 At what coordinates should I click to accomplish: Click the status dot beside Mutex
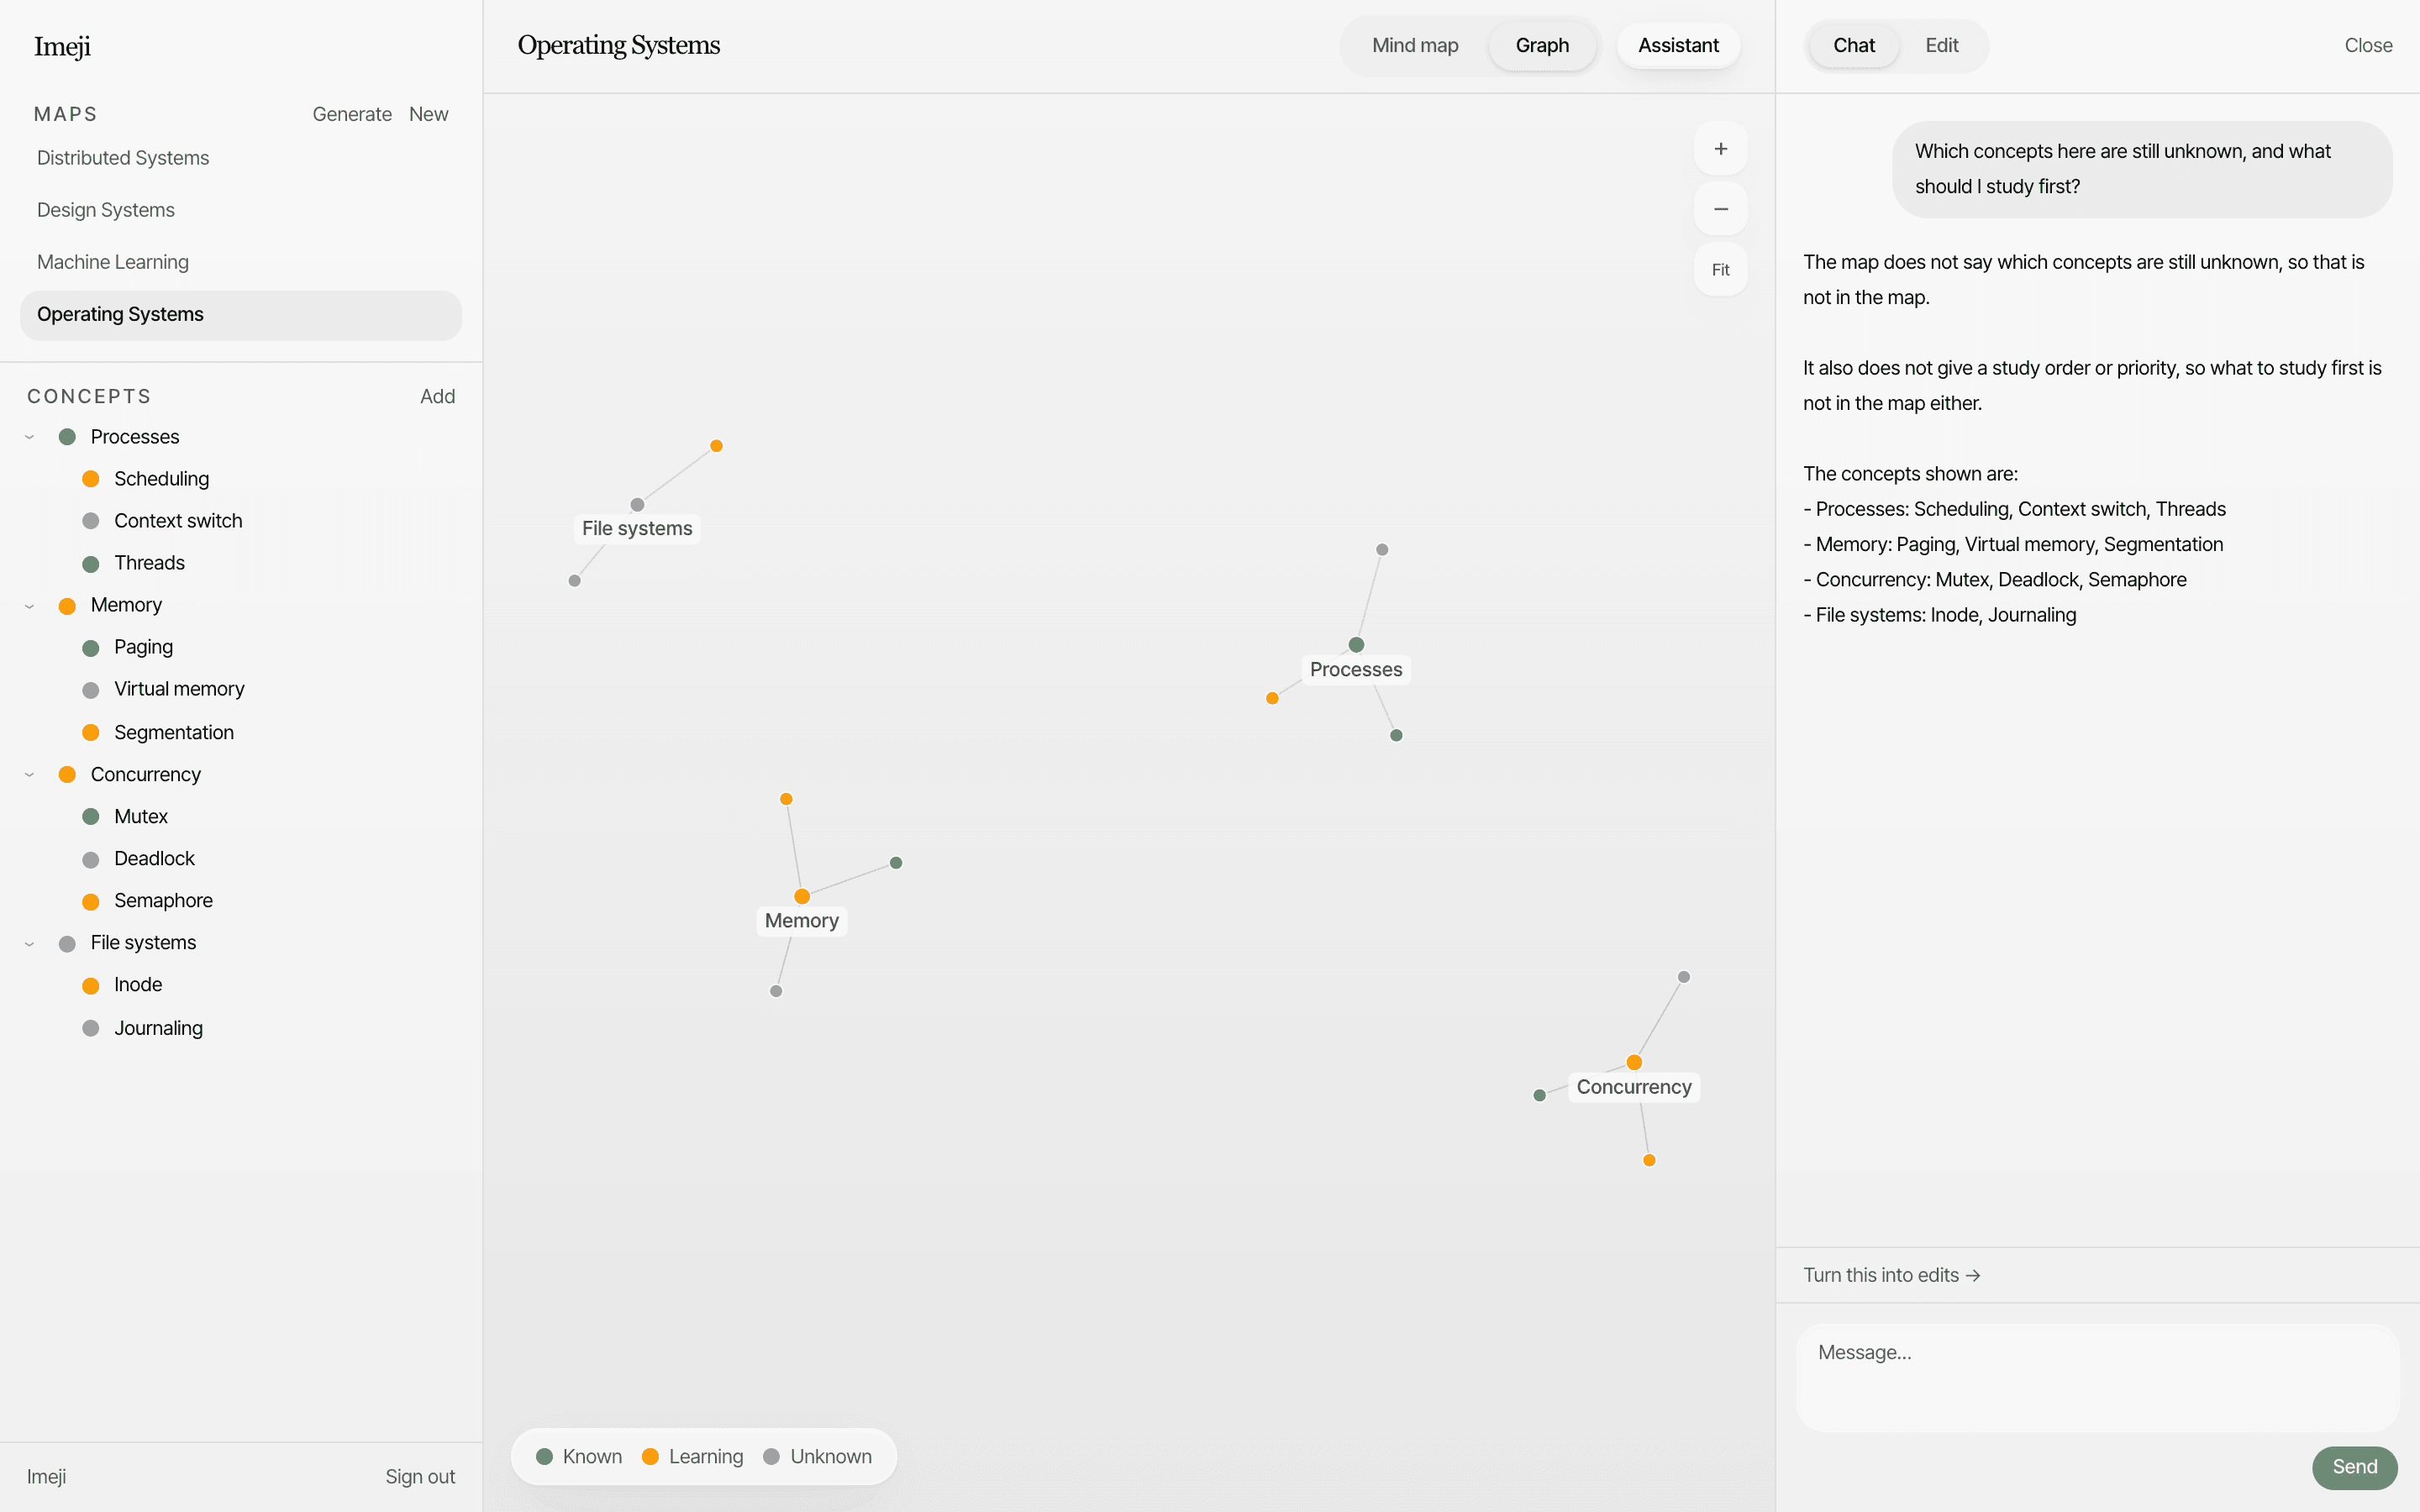tap(91, 817)
